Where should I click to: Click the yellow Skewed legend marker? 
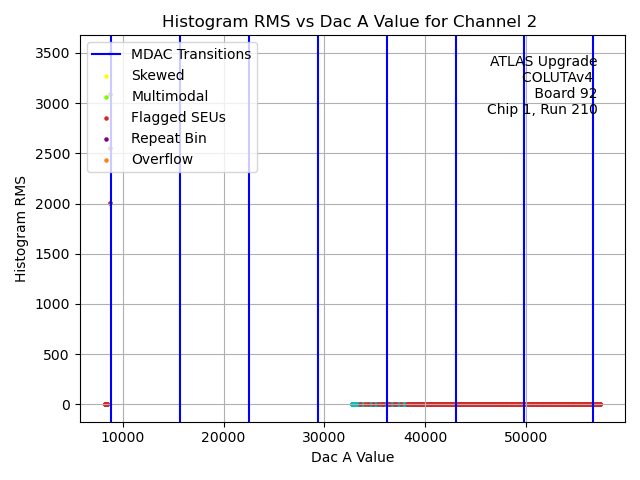click(107, 76)
